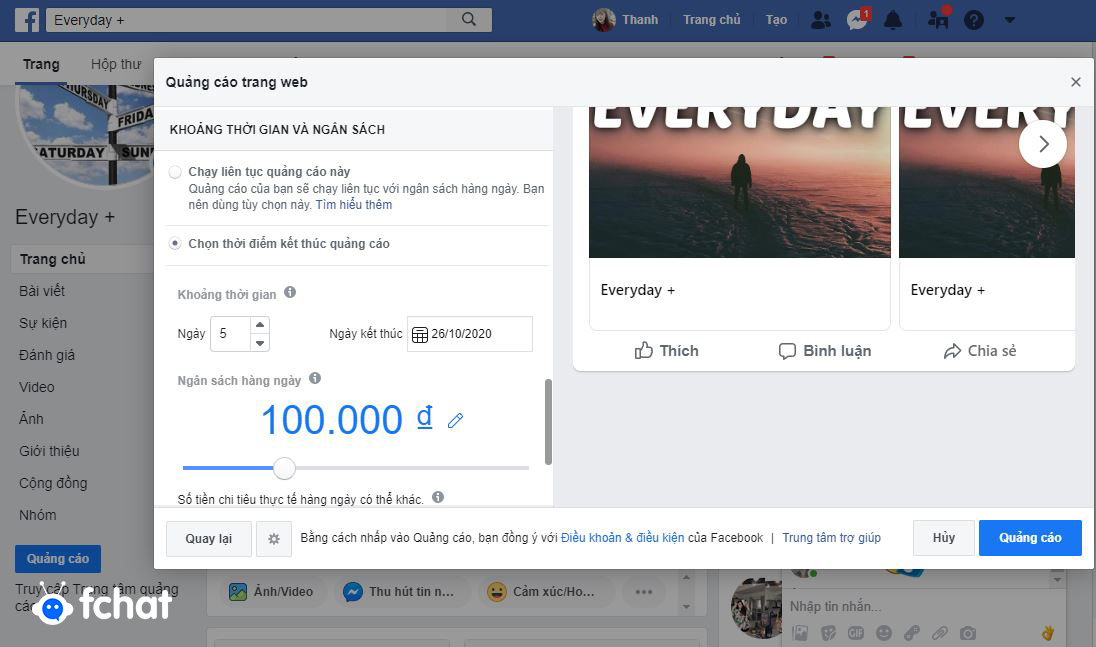This screenshot has width=1096, height=647.
Task: Click the Hủy button
Action: point(944,538)
